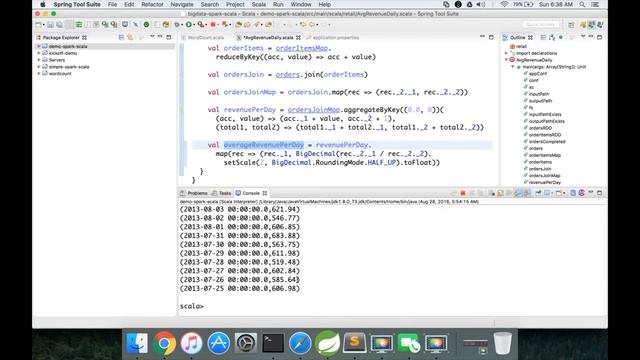Open Spotlight search in the menu bar
Image resolution: width=640 pixels, height=360 pixels.
[x=582, y=4]
